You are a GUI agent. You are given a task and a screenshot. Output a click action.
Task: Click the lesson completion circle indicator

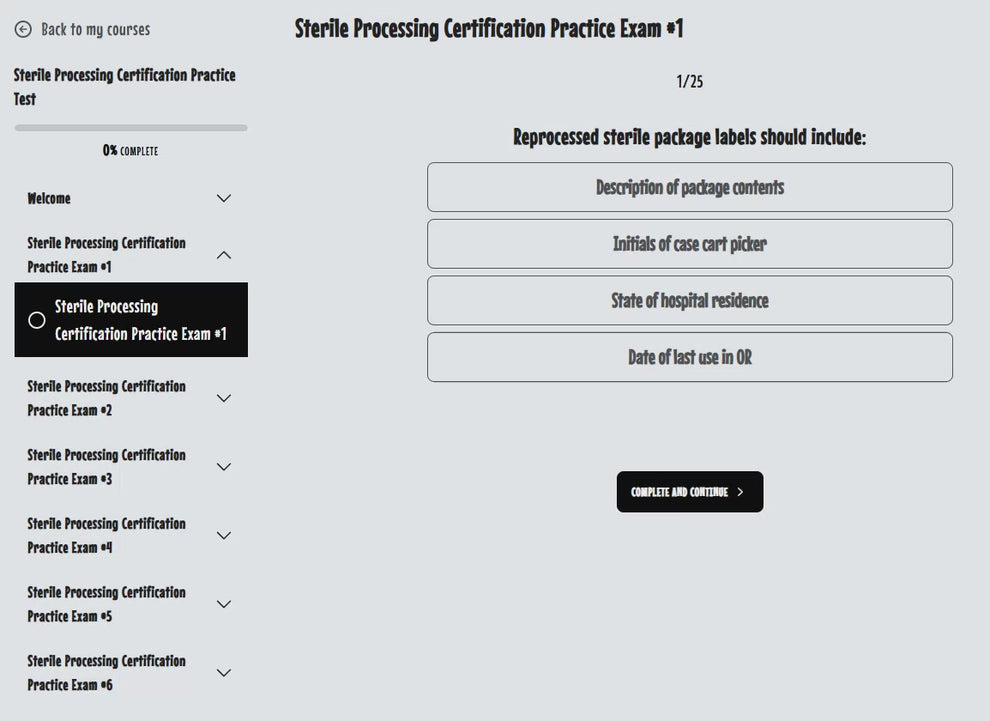tap(37, 320)
